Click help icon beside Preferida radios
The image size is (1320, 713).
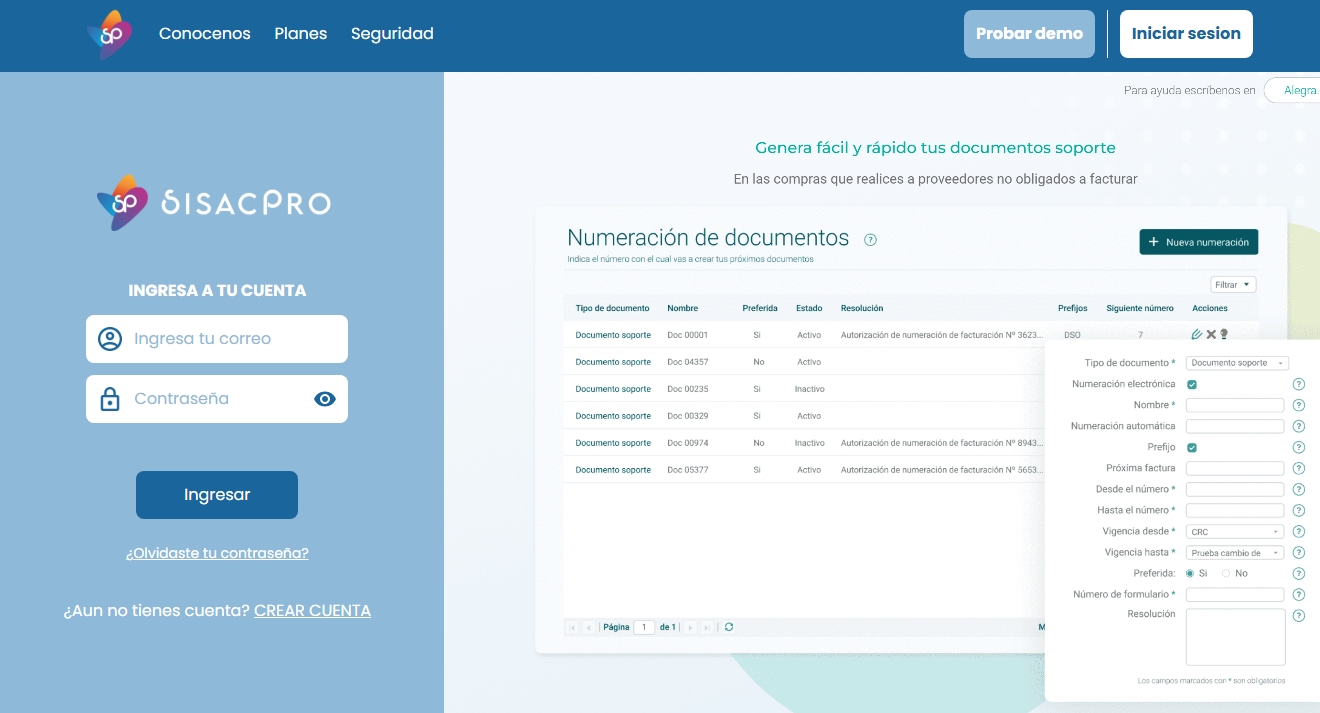tap(1299, 573)
